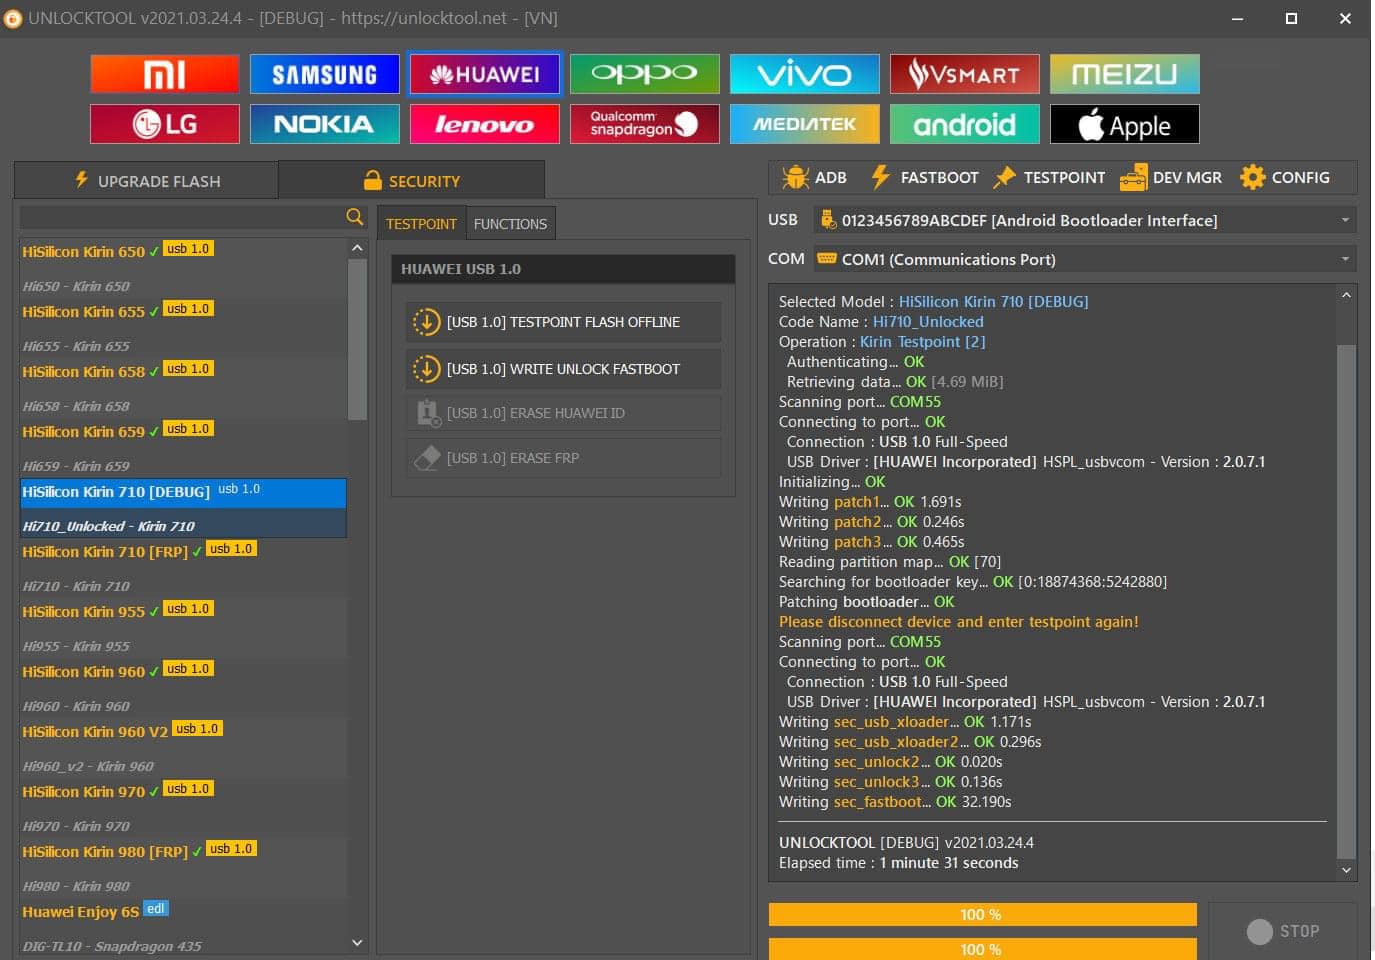
Task: Pick the Vivo brand tile
Action: tap(805, 74)
